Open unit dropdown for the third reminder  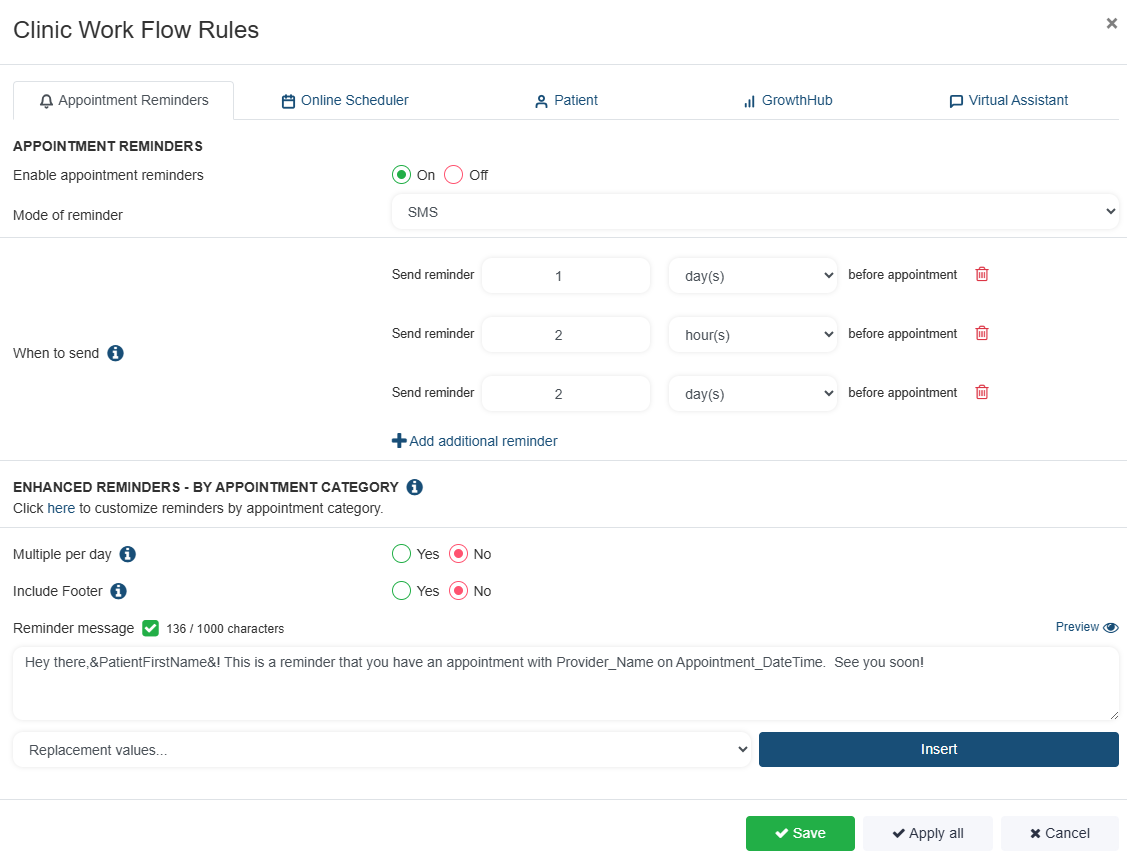pyautogui.click(x=753, y=394)
